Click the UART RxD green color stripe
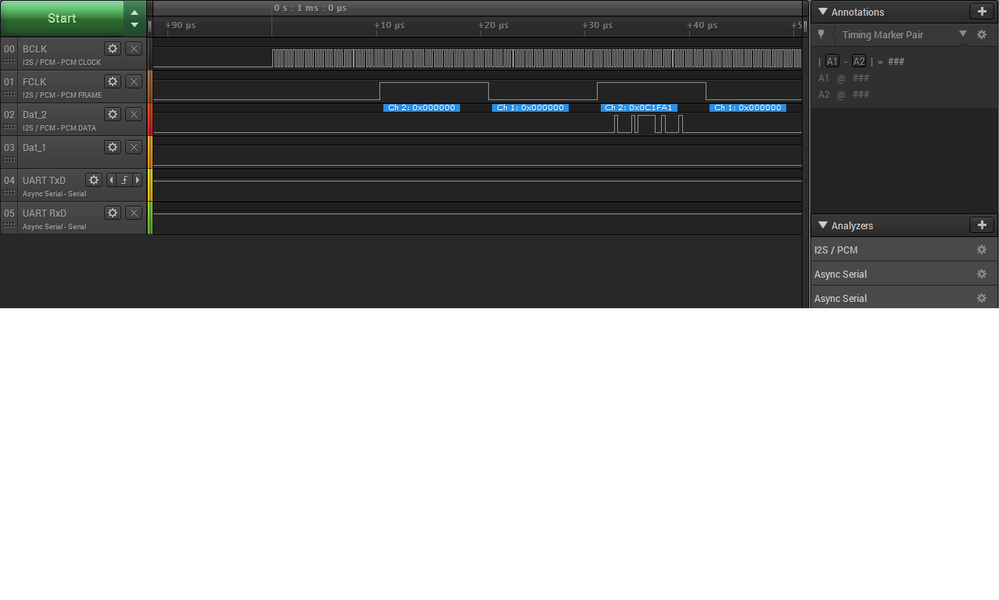 point(150,218)
